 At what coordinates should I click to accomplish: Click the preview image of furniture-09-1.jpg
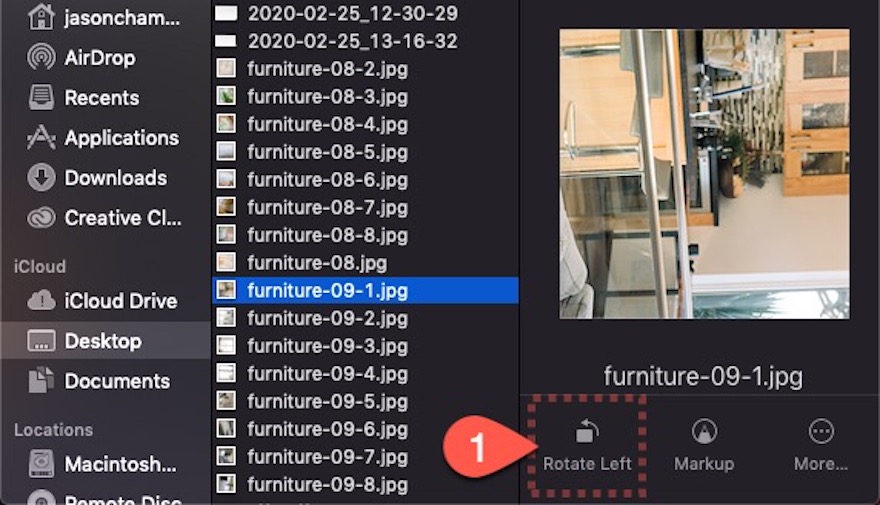coord(704,174)
